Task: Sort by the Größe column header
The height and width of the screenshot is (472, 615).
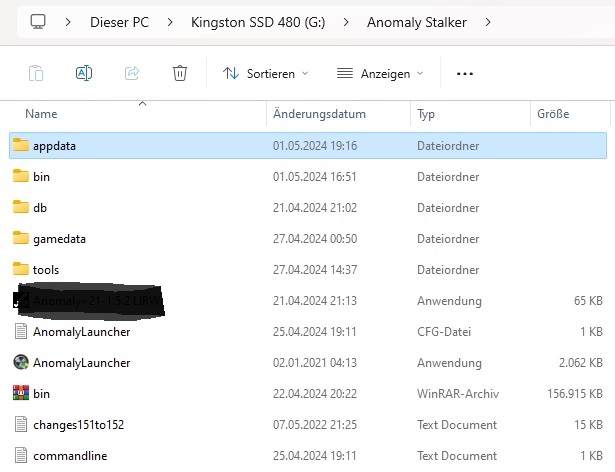Action: (x=553, y=114)
